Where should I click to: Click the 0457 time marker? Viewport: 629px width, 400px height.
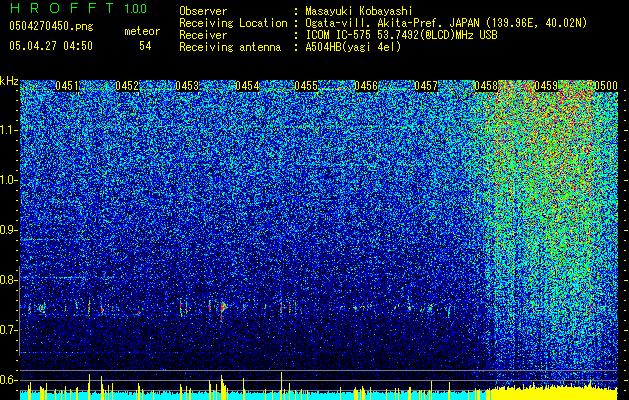pos(426,86)
